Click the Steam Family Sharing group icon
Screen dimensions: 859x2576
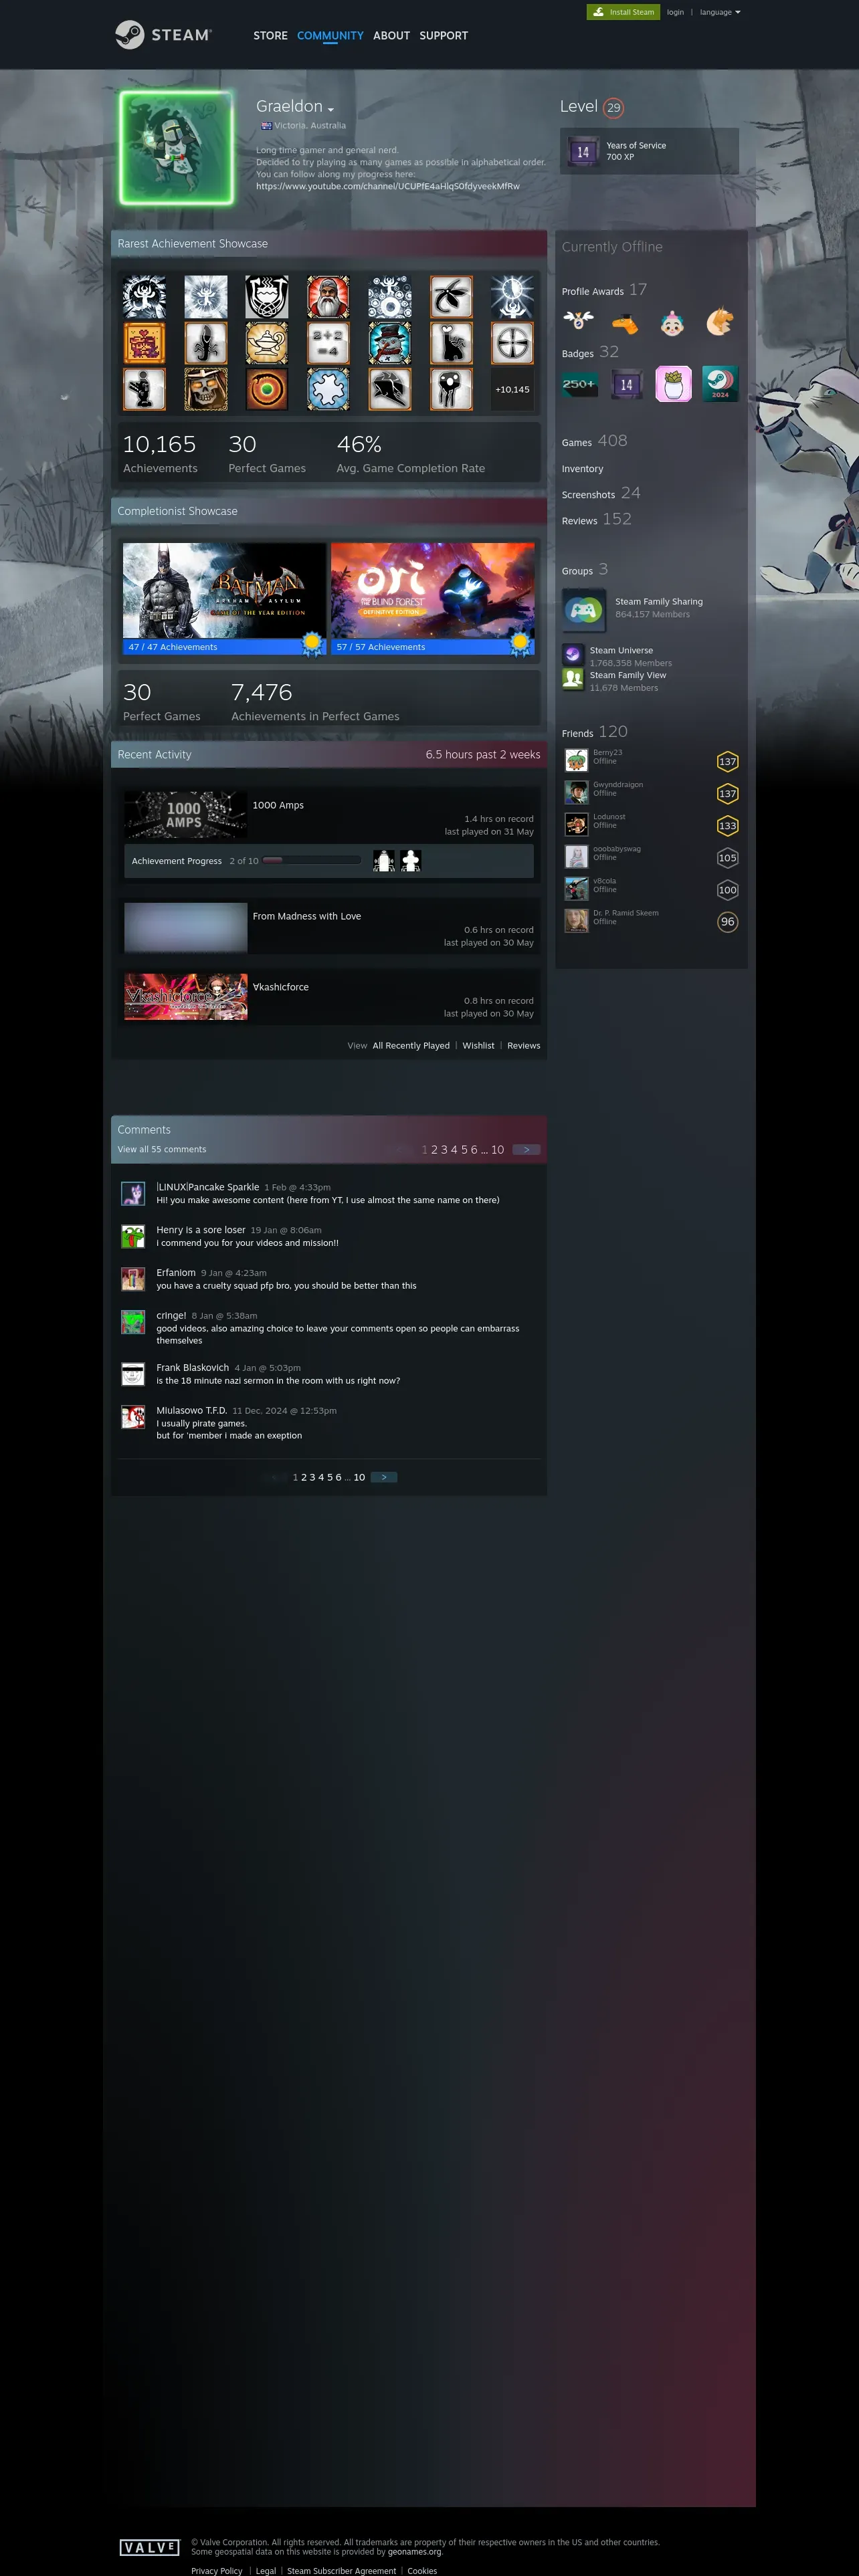584,609
